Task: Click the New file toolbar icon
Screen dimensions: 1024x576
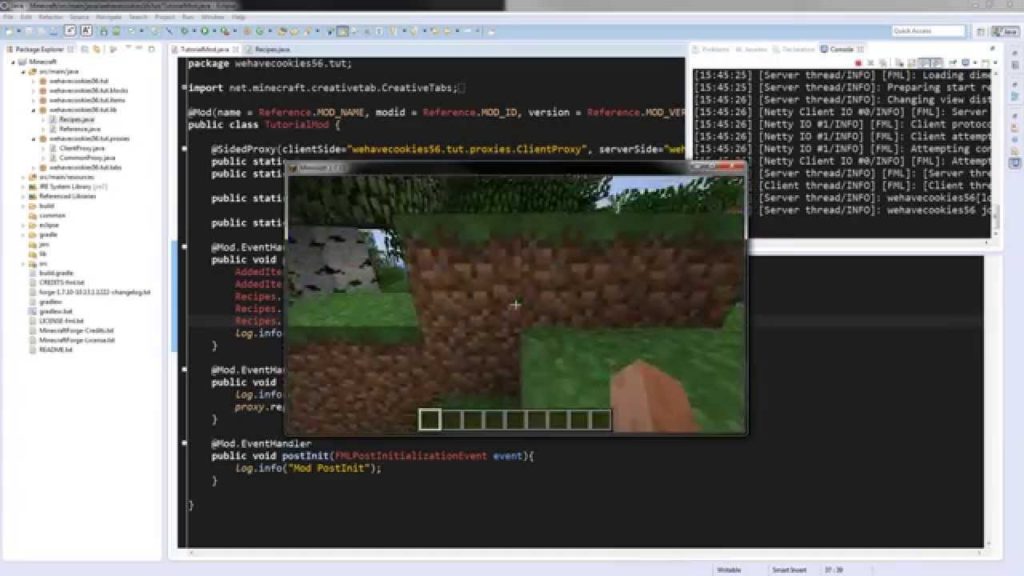Action: click(9, 31)
